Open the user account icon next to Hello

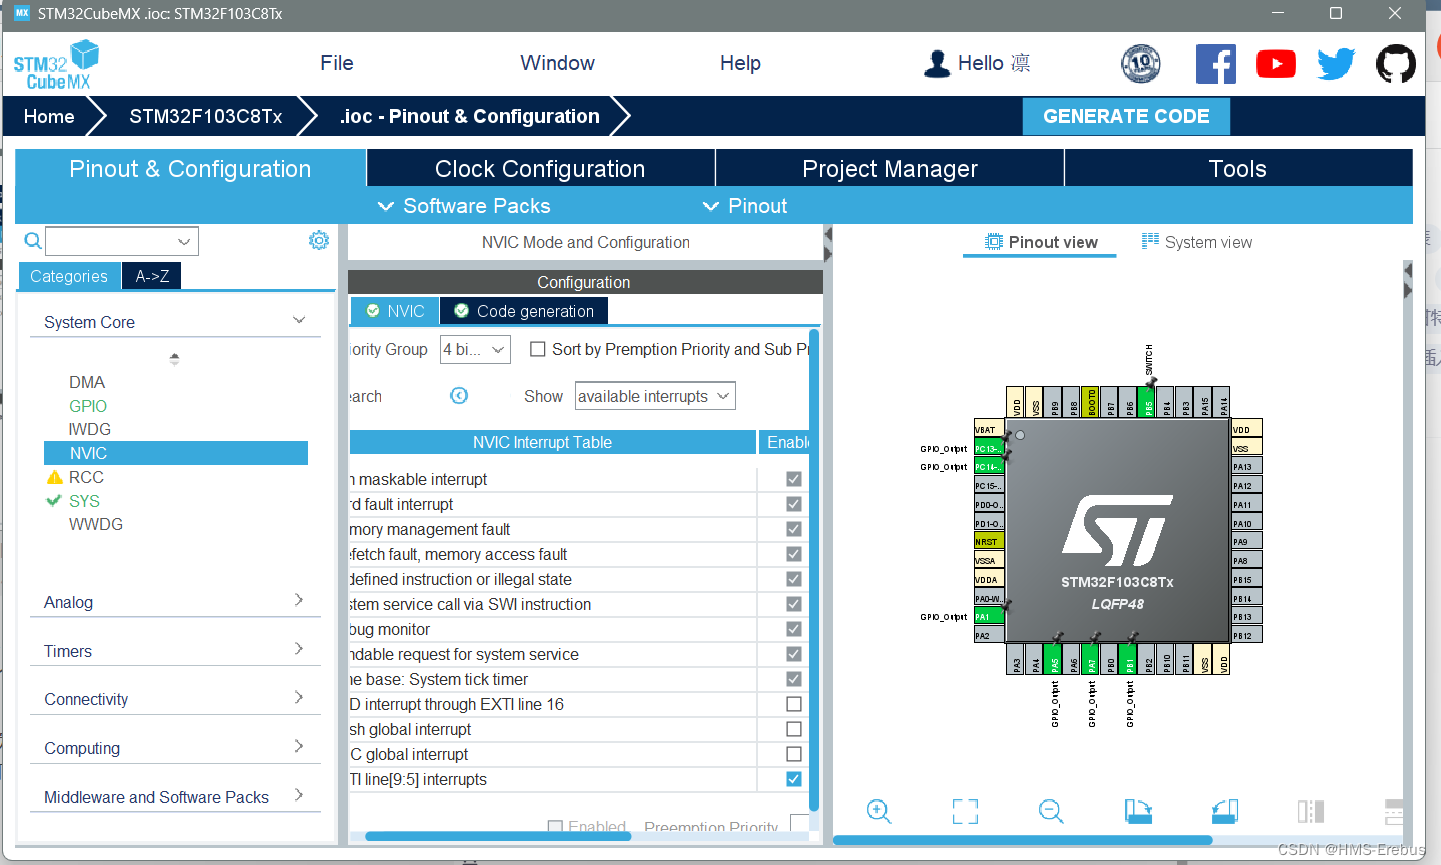point(937,63)
